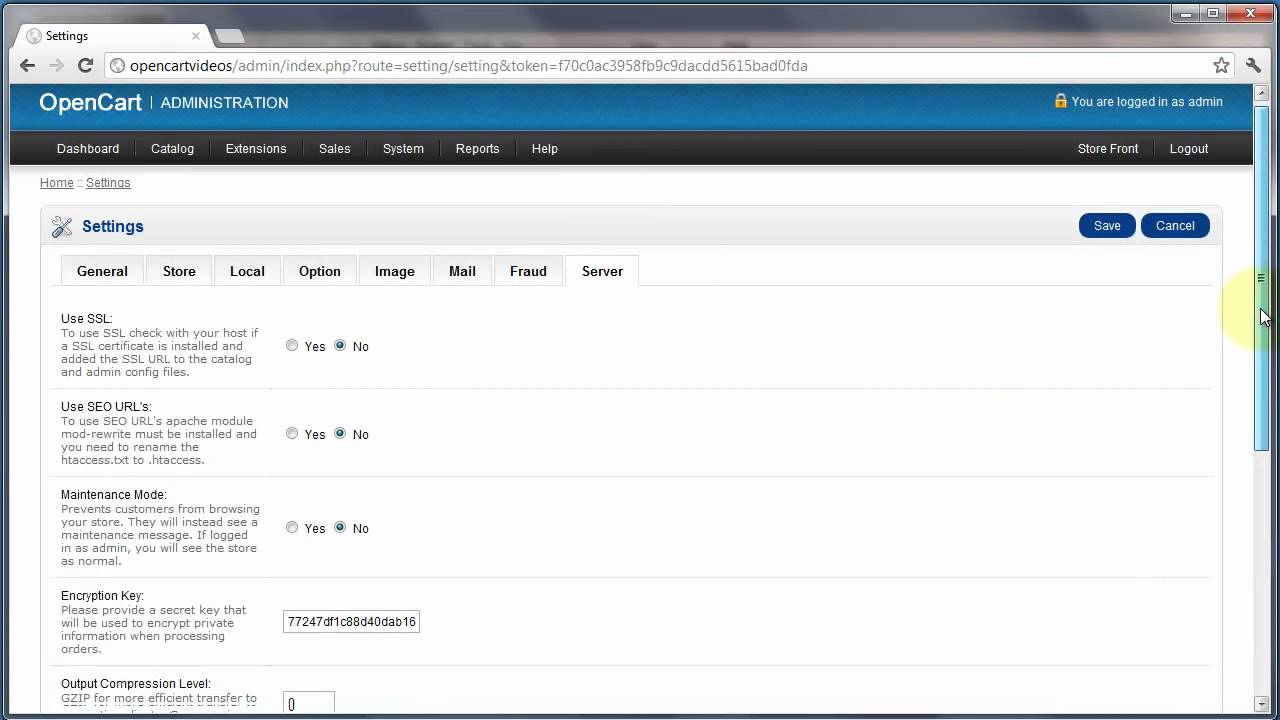Click the 'Encryption Key:' label
This screenshot has width=1280, height=720.
(x=102, y=596)
